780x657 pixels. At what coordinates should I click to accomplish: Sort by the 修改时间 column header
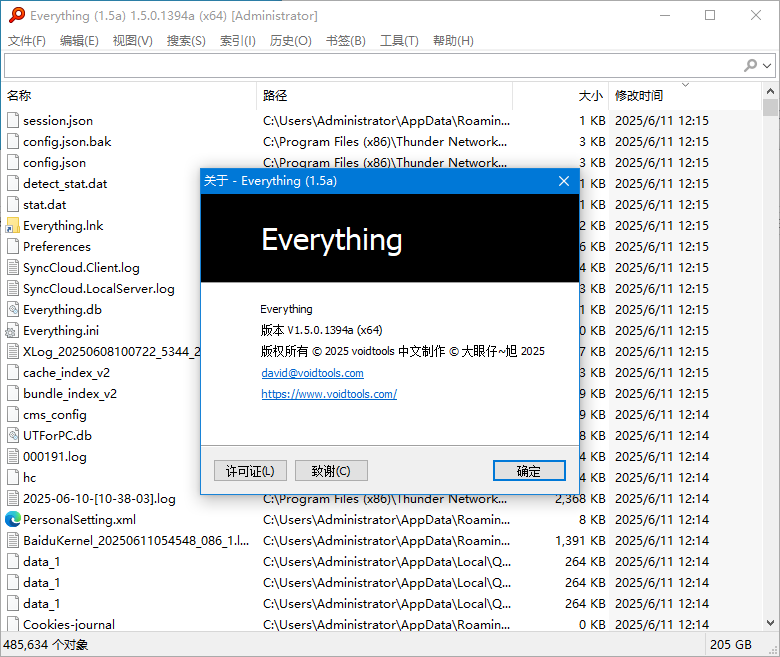pos(684,95)
